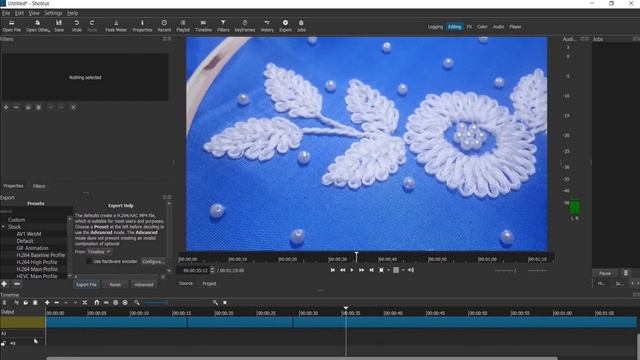The image size is (640, 360).
Task: Mute the video track audio
Action: pos(13,343)
